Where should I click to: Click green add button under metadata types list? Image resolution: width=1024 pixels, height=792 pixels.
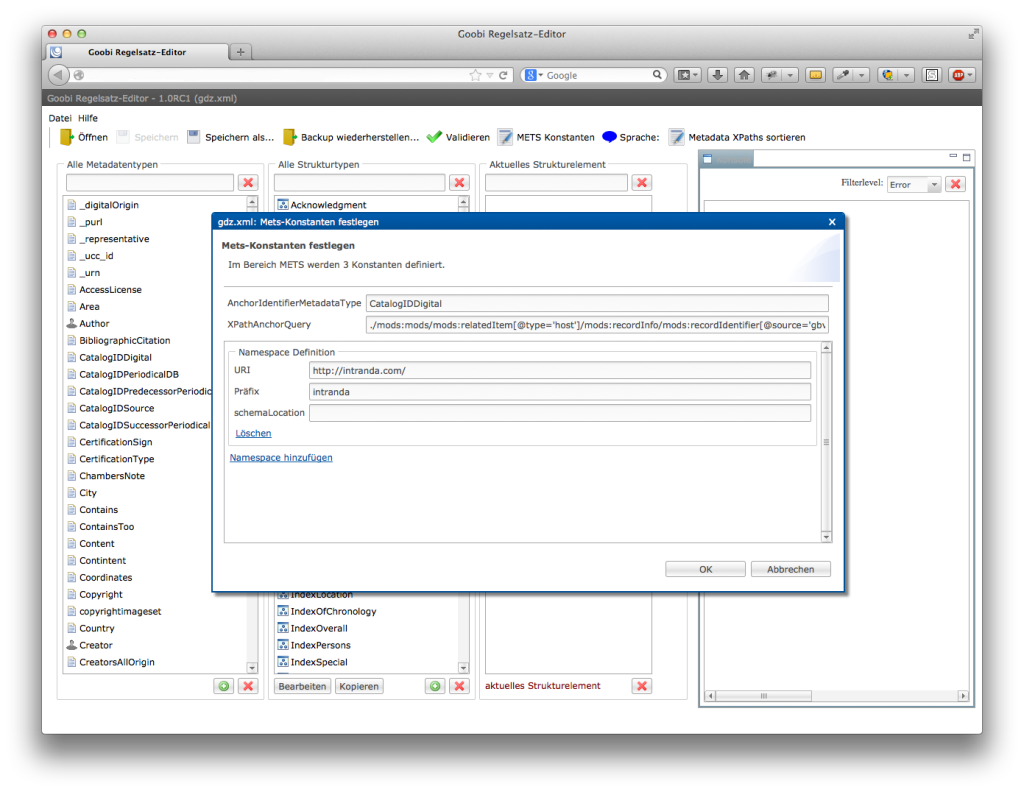[224, 686]
